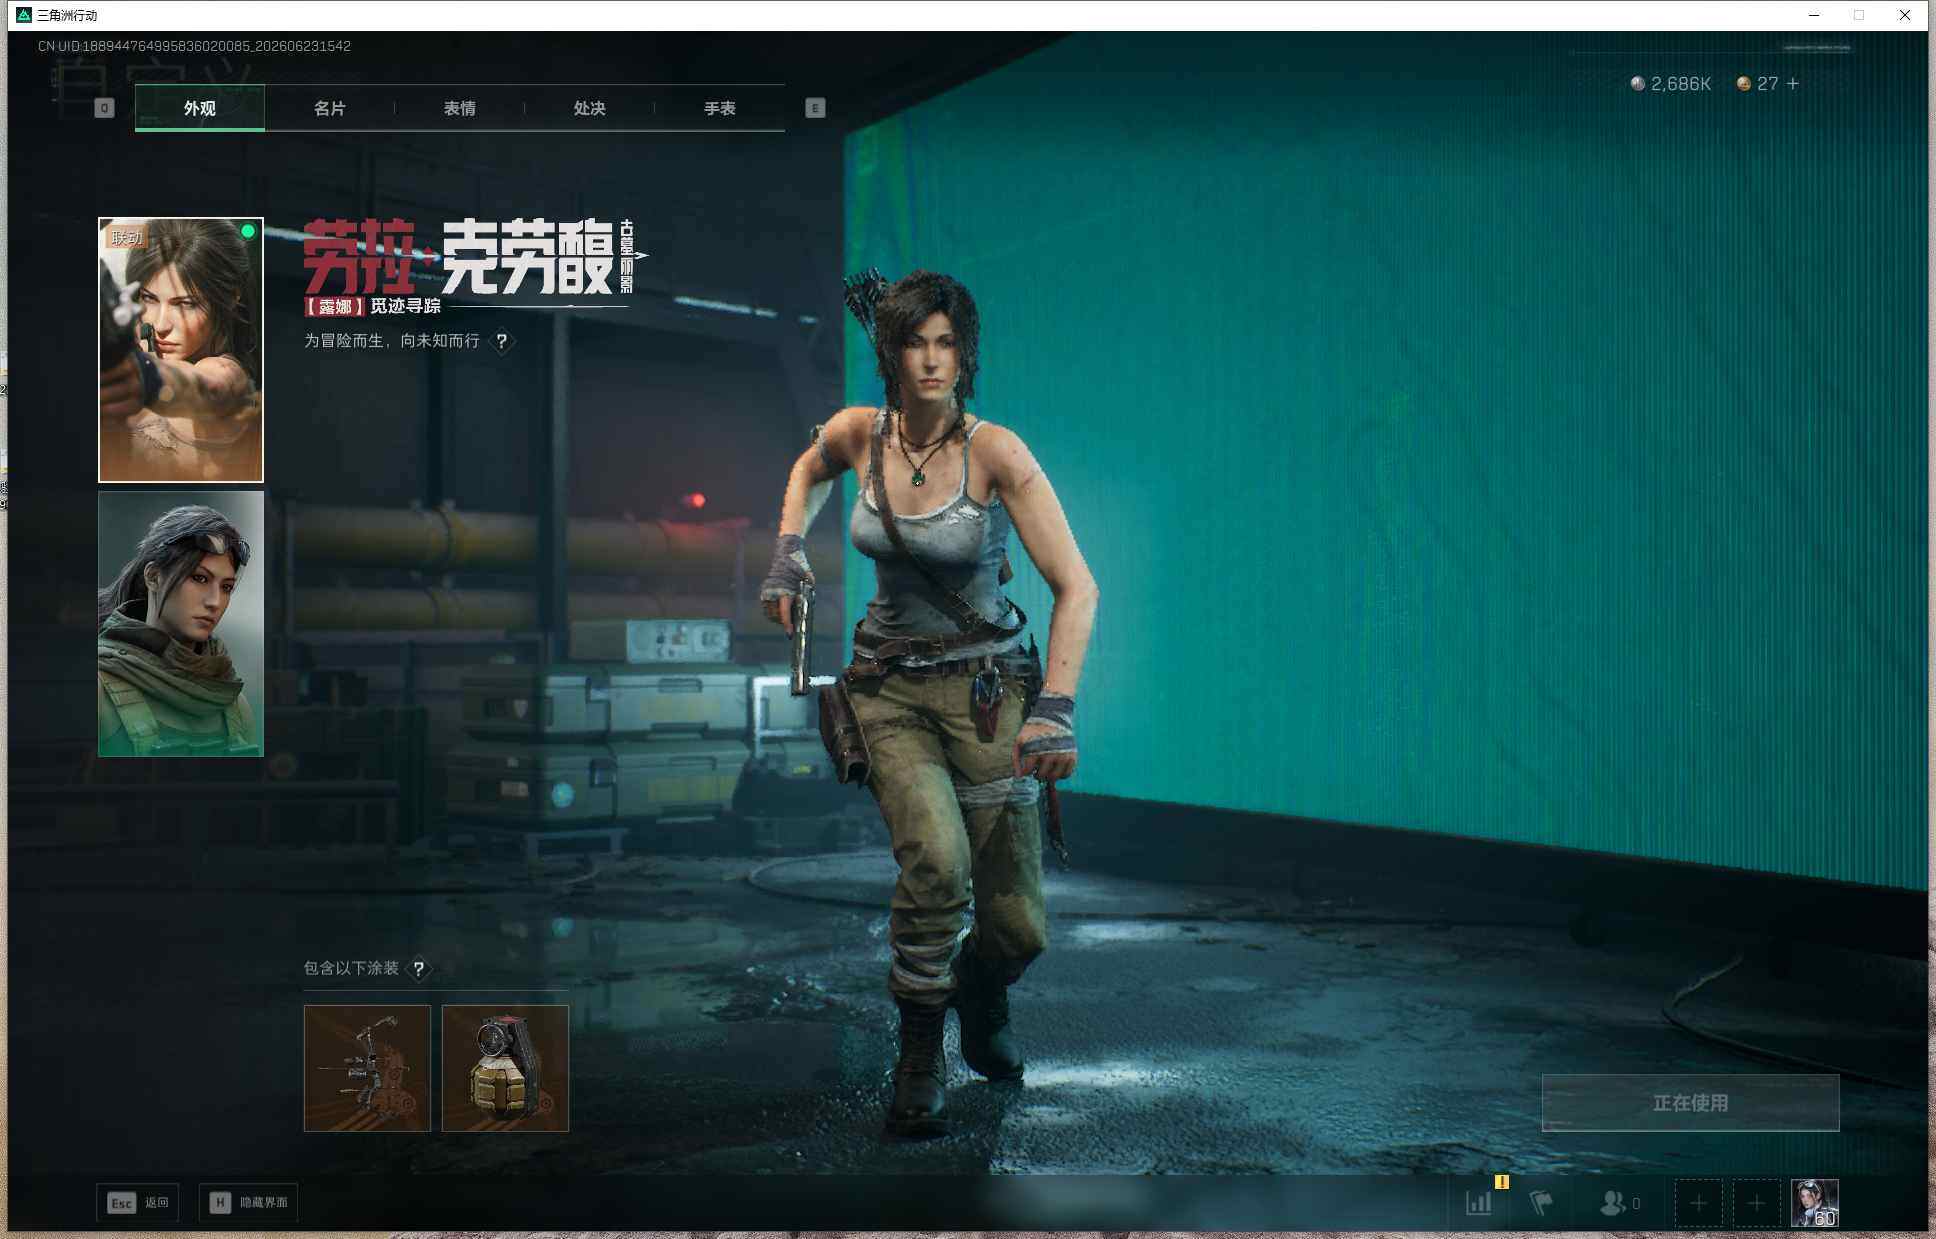Select the default goggles operator skin card
Image resolution: width=1936 pixels, height=1239 pixels.
pos(181,623)
